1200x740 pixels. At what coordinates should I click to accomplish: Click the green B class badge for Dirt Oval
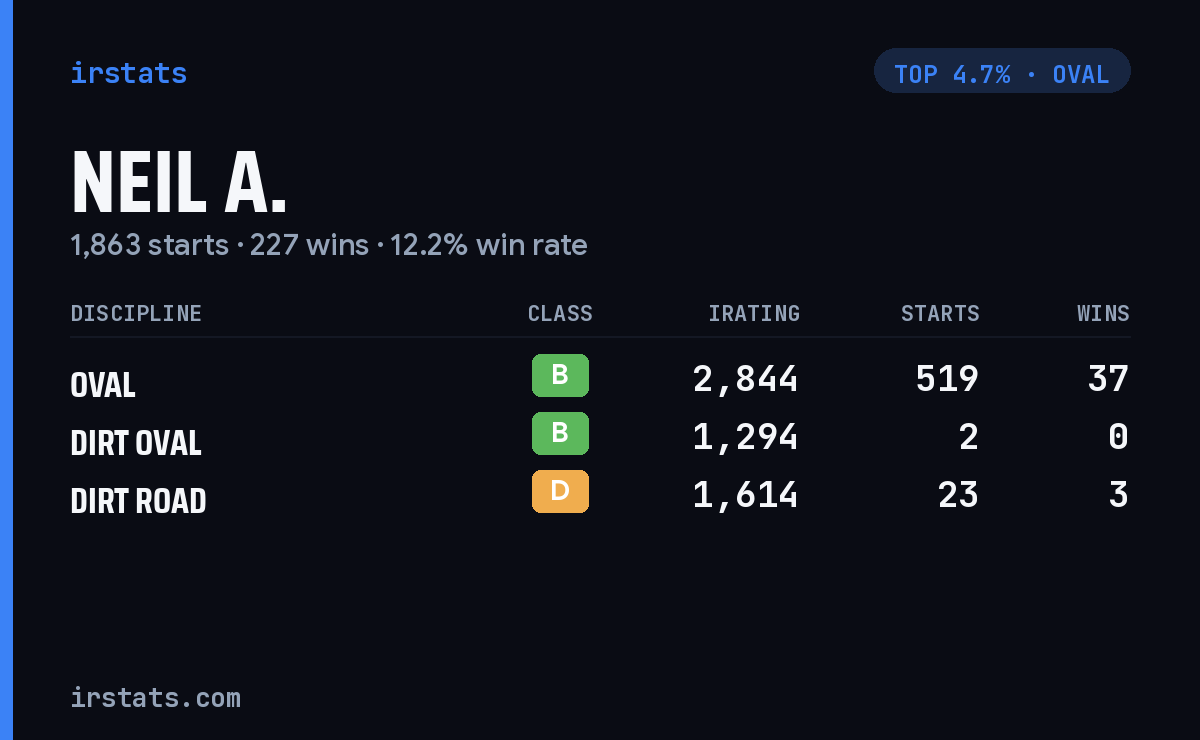tap(560, 433)
